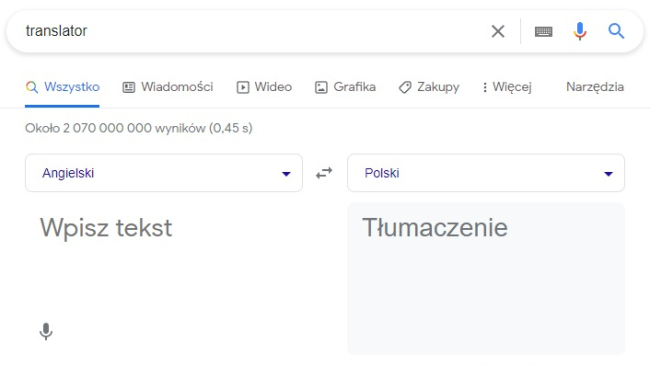Click the image icon beside Grafika
This screenshot has height=366, width=650.
321,87
